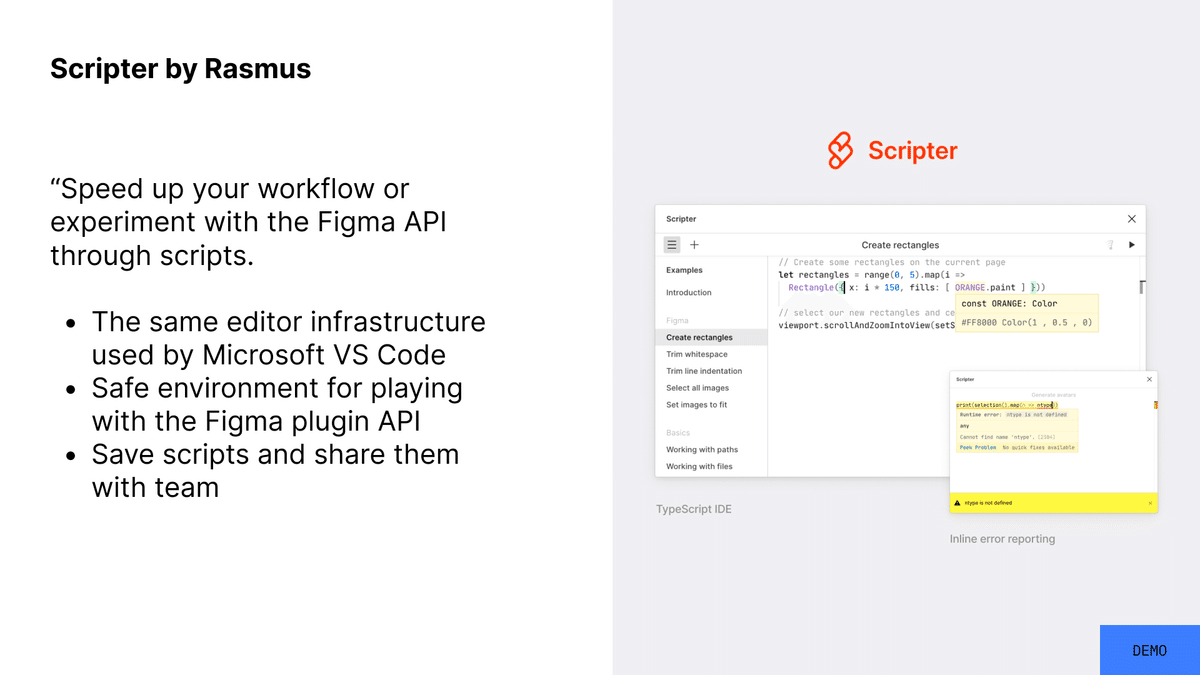Expand the Figma section header
The height and width of the screenshot is (675, 1200).
click(x=677, y=319)
